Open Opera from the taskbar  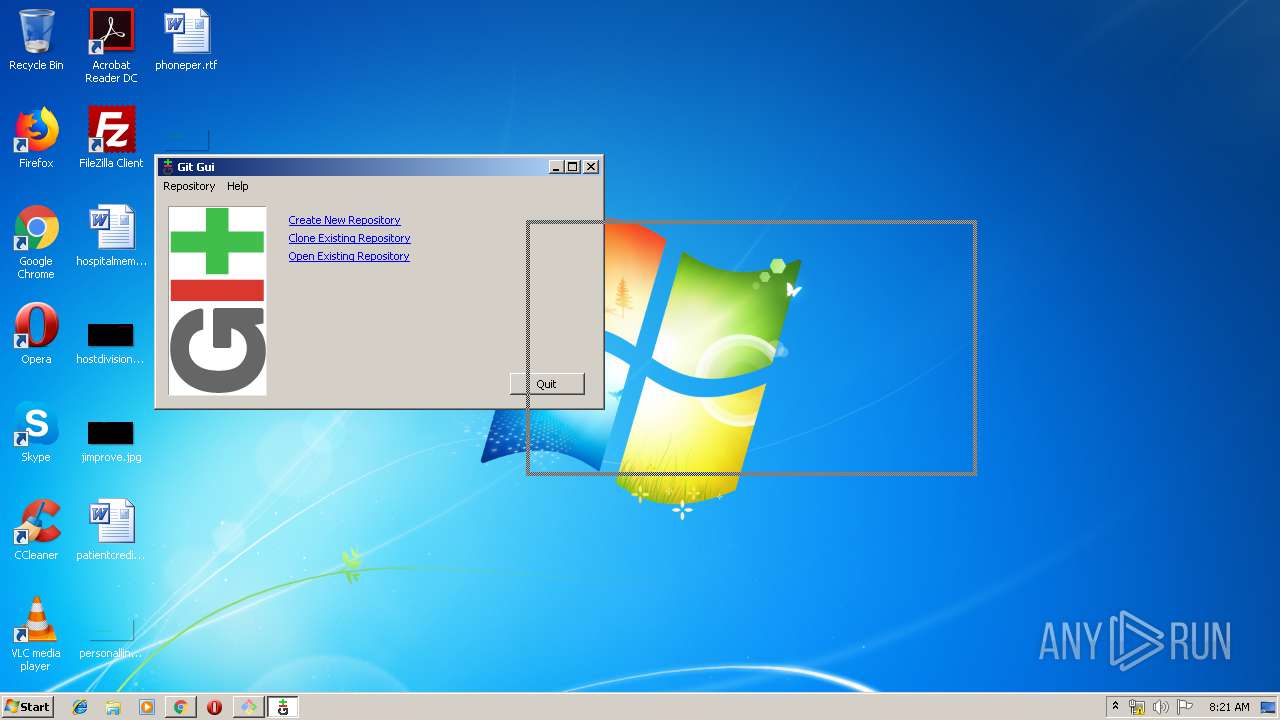(214, 707)
